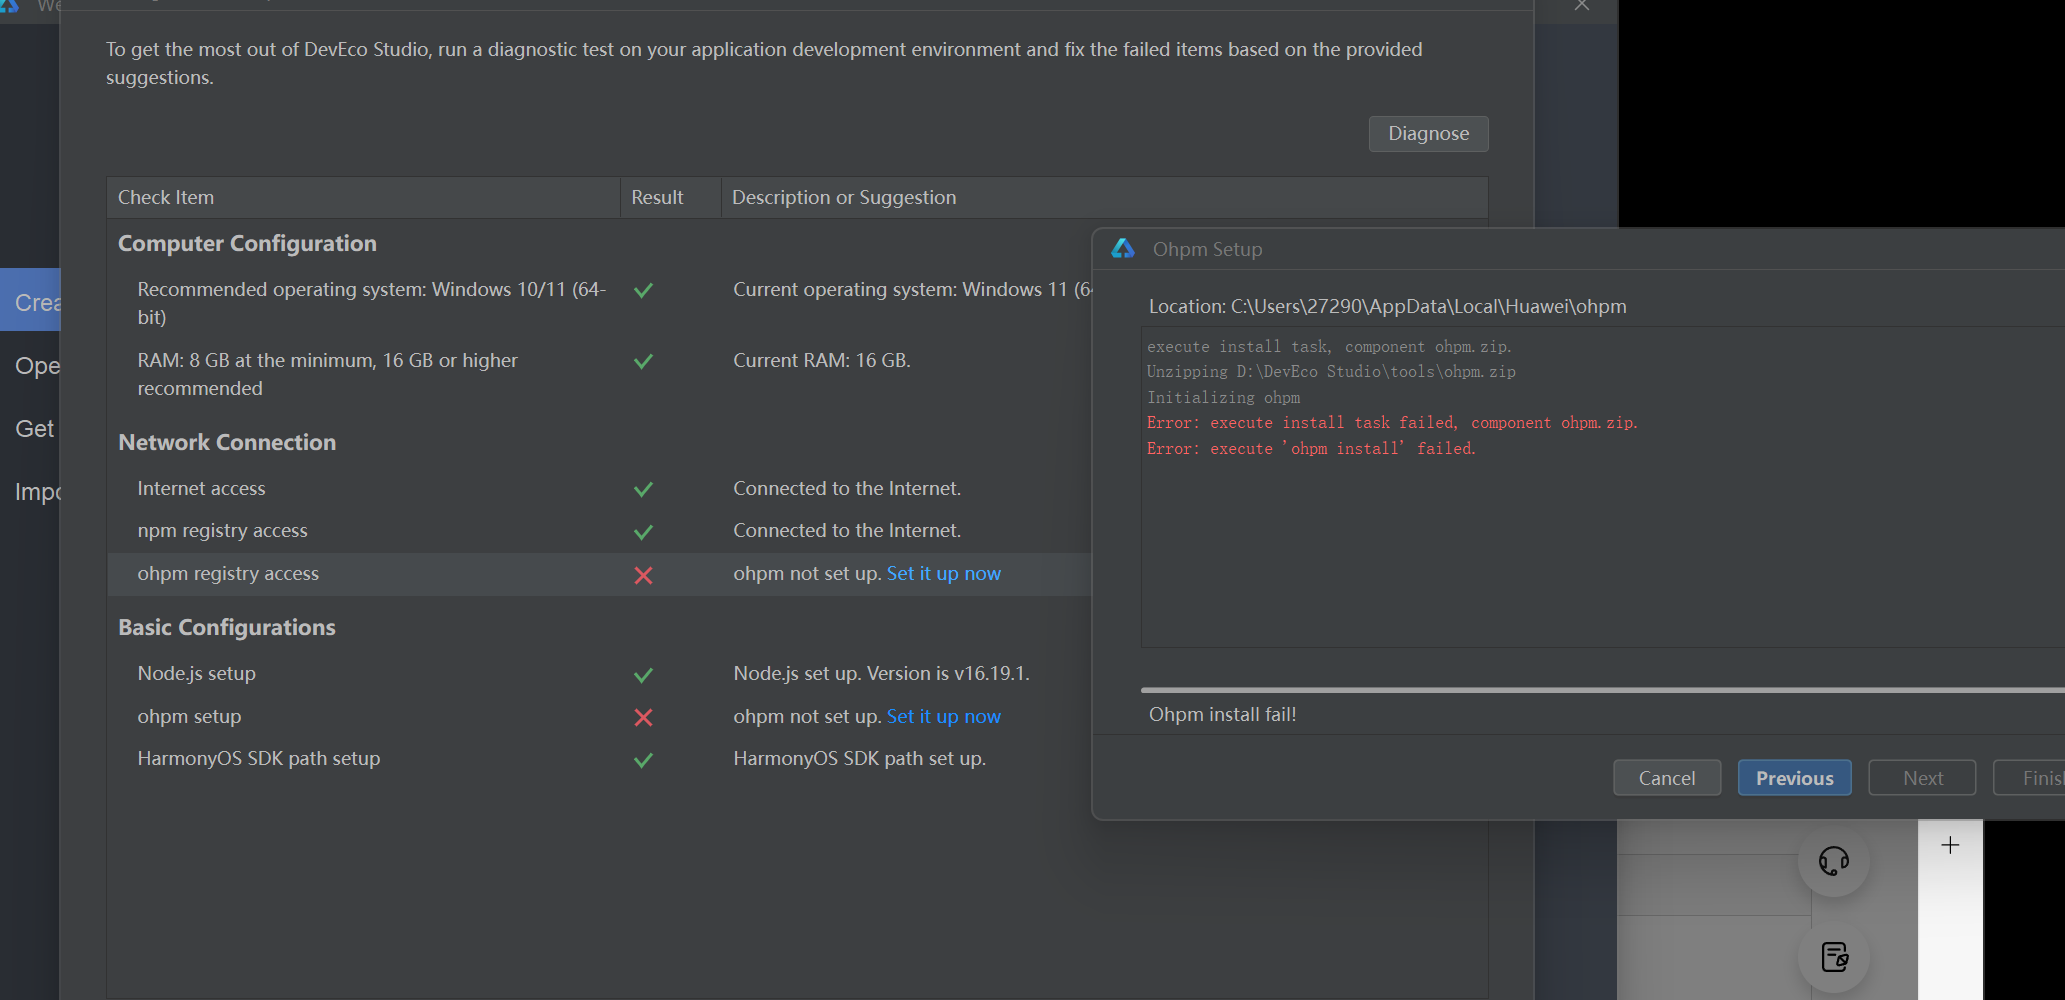
Task: Click the plus icon in background window
Action: pos(1950,846)
